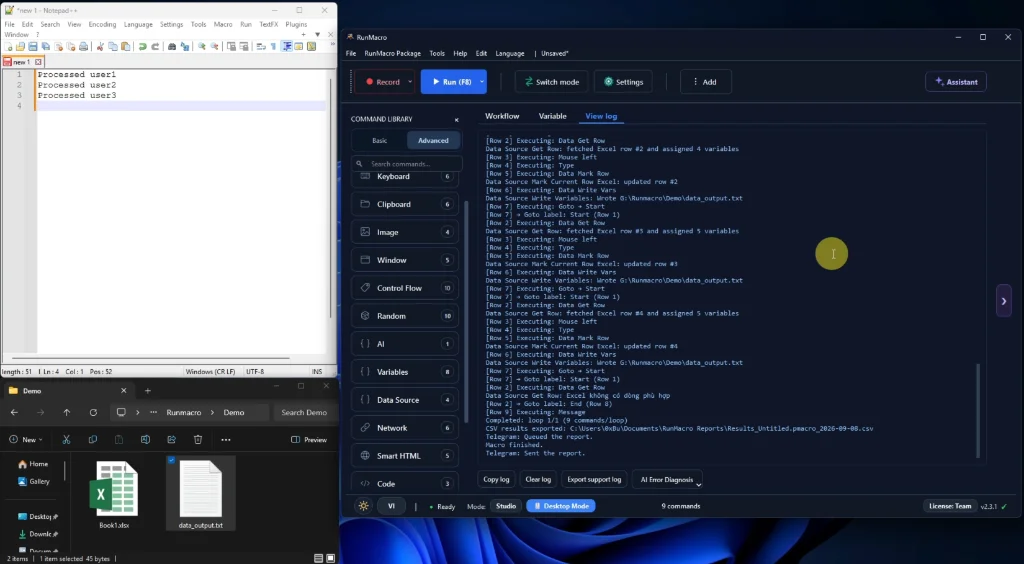The width and height of the screenshot is (1024, 564).
Task: Open Gallery in File Explorer sidebar
Action: [33, 481]
